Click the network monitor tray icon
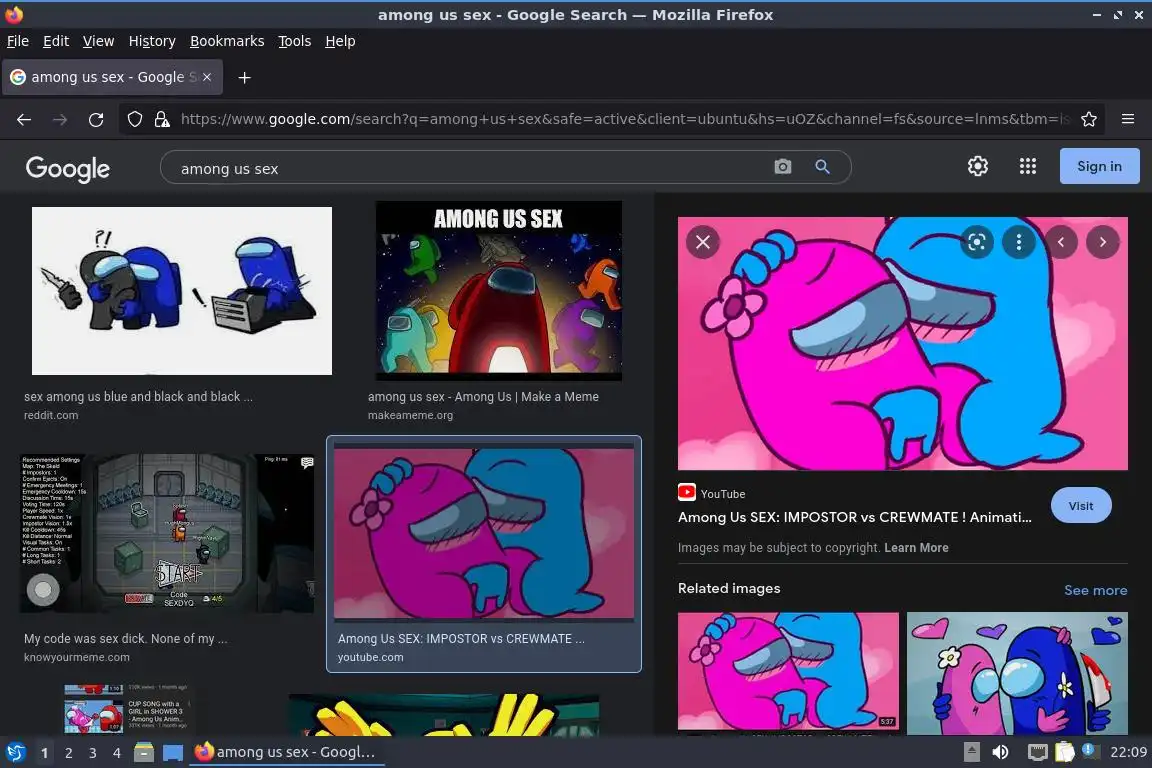Image resolution: width=1152 pixels, height=768 pixels. [x=1037, y=752]
